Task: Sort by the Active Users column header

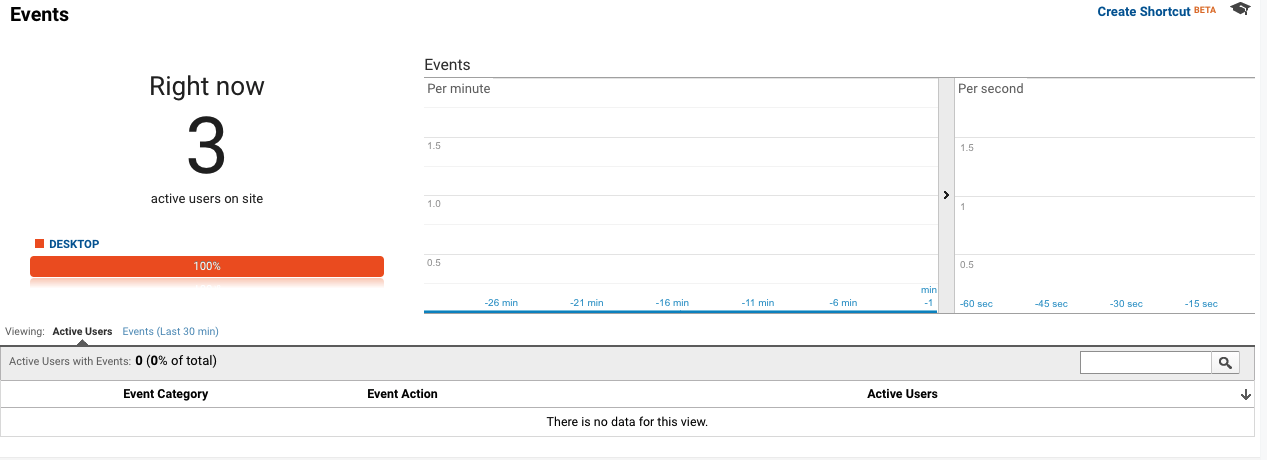Action: coord(902,394)
